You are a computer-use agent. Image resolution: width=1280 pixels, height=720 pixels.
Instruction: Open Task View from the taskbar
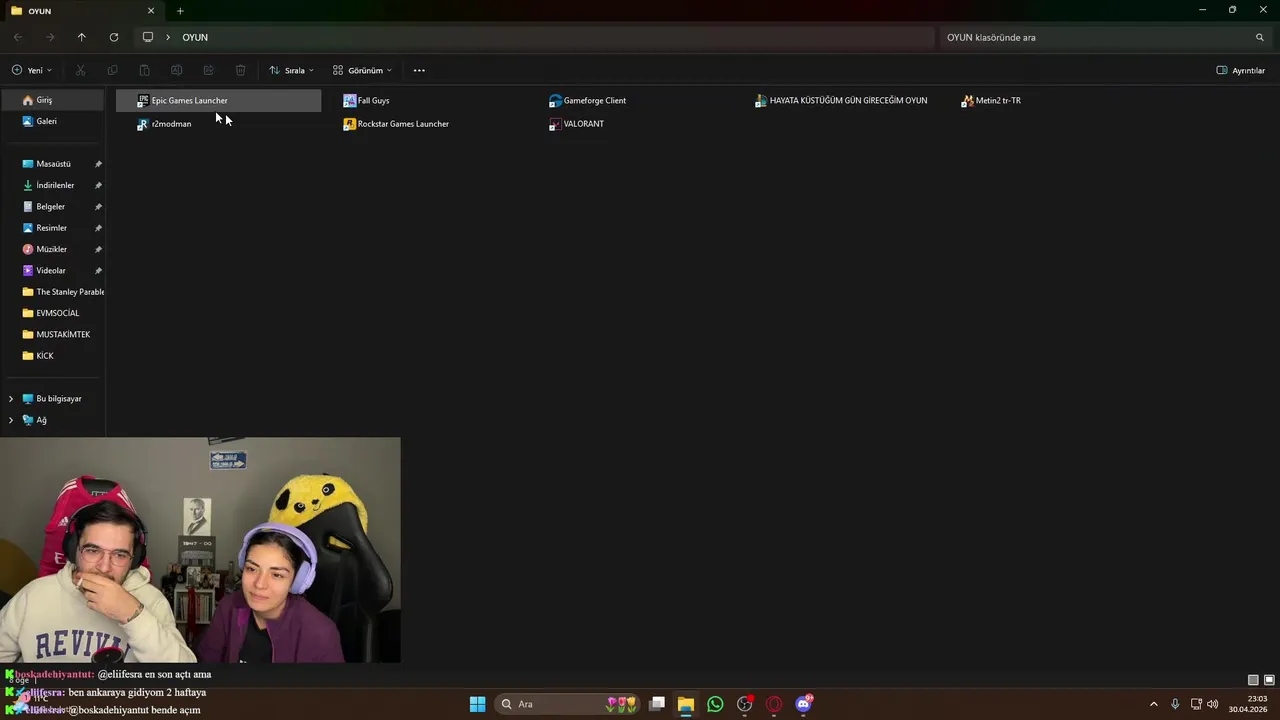(657, 704)
